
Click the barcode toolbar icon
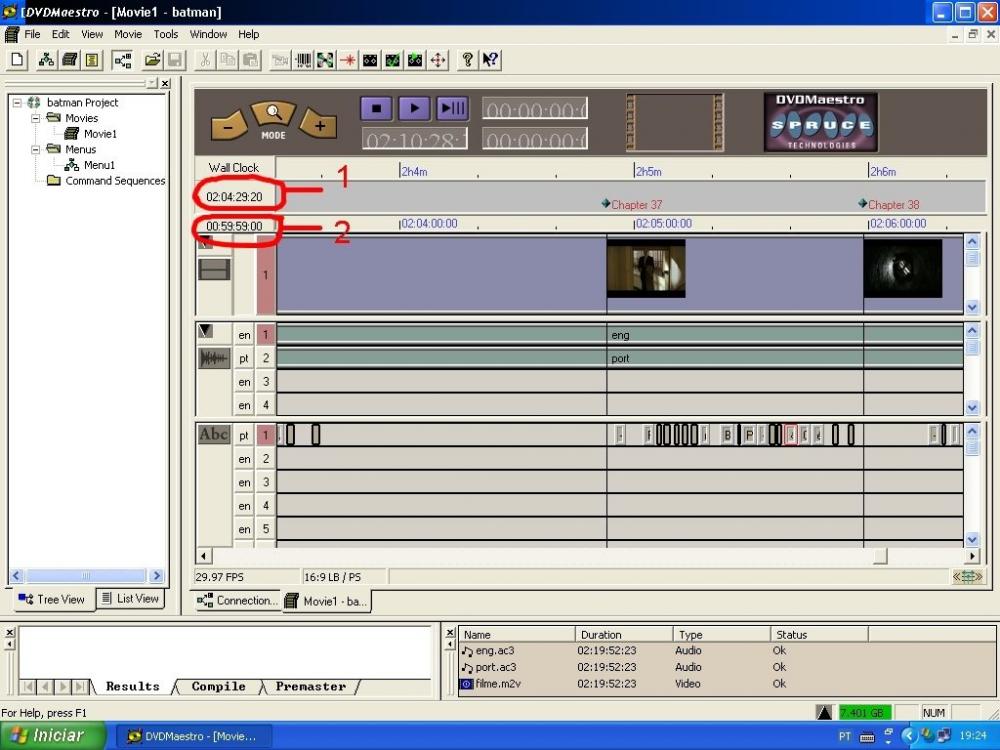point(303,60)
